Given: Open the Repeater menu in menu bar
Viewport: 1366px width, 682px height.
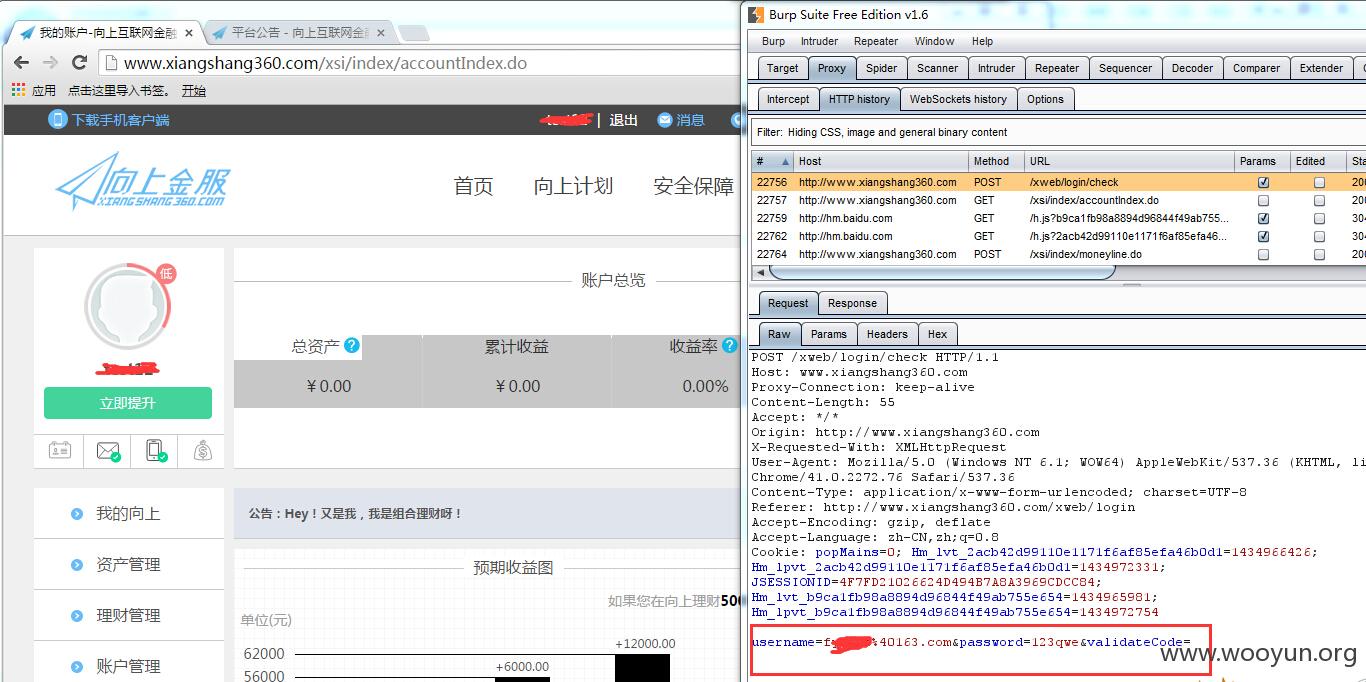Looking at the screenshot, I should (x=875, y=41).
